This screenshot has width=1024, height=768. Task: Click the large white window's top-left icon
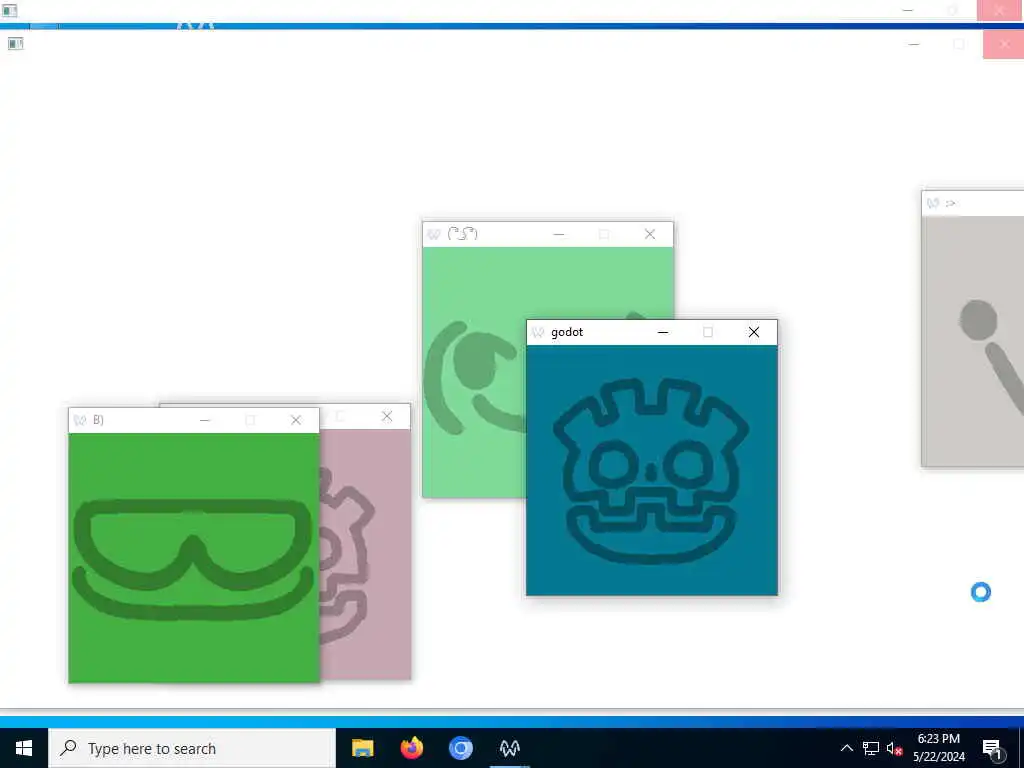click(15, 44)
